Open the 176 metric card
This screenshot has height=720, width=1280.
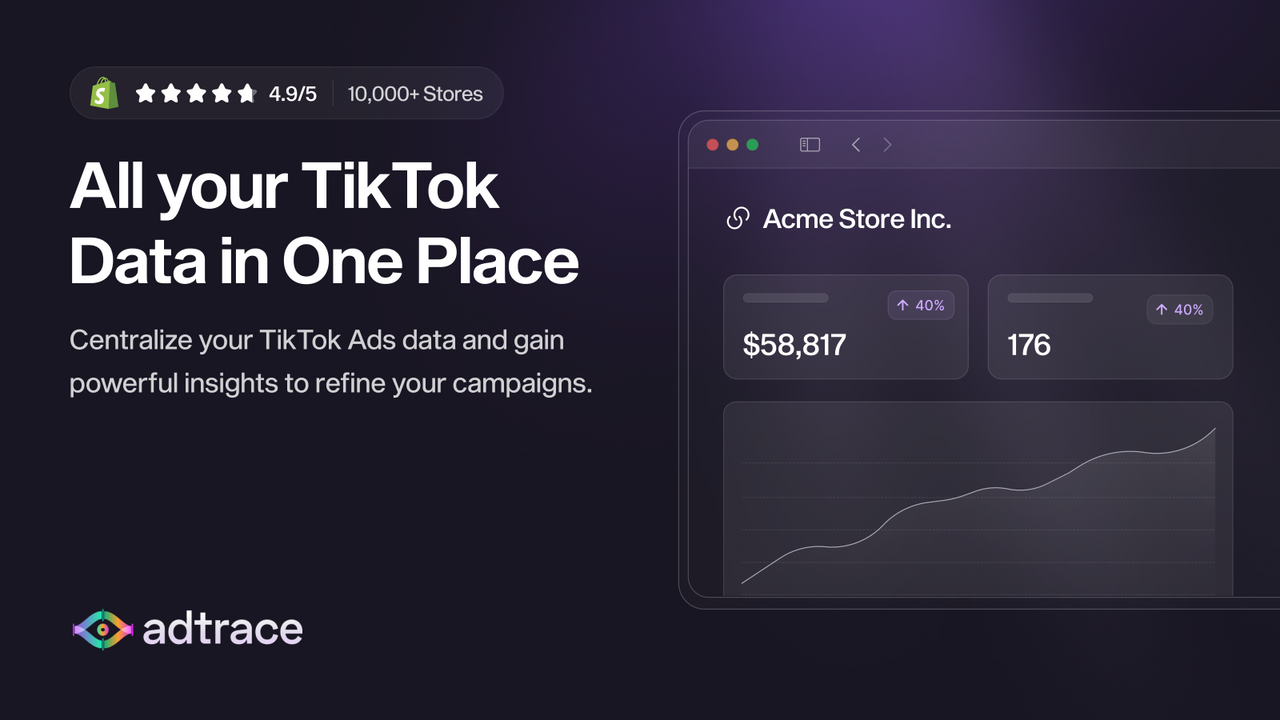pyautogui.click(x=1110, y=327)
